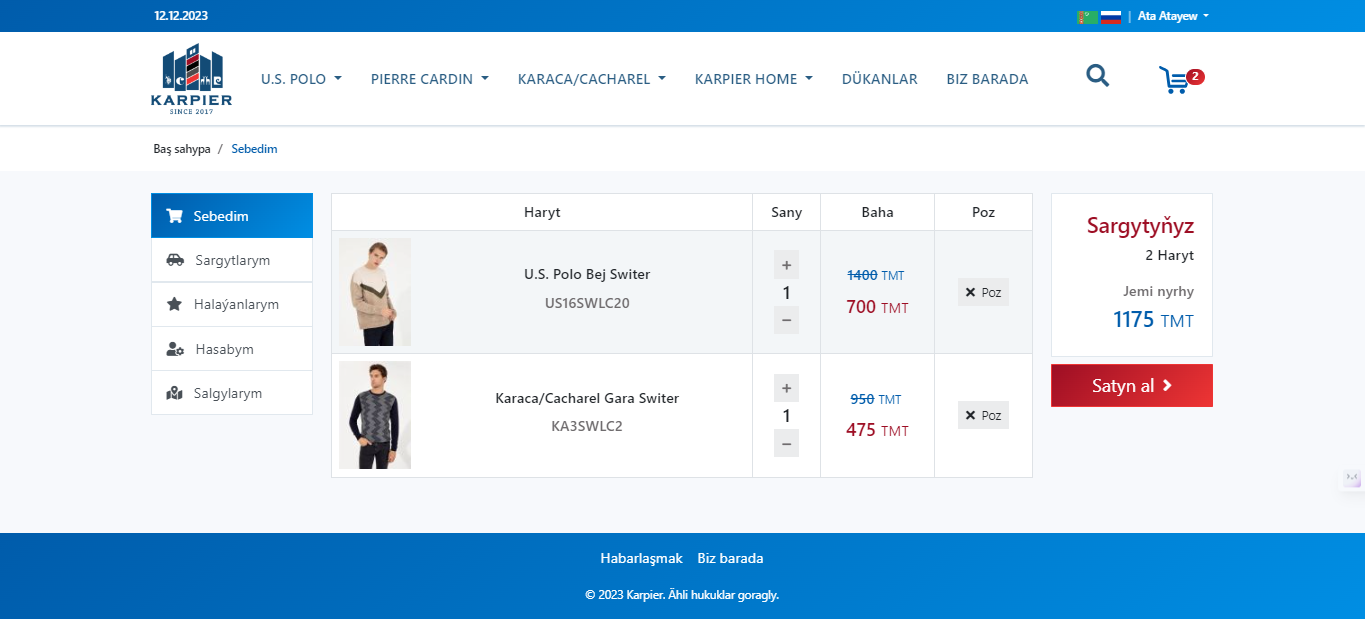Viewport: 1365px width, 619px height.
Task: Decrease quantity of Karaca/Cacharel Gara Switer
Action: coord(786,443)
